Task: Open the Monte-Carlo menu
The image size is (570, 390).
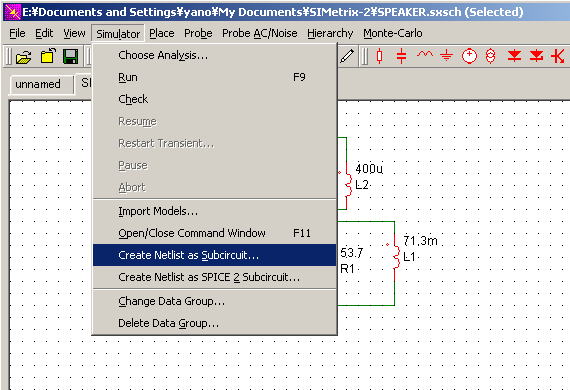Action: [393, 33]
